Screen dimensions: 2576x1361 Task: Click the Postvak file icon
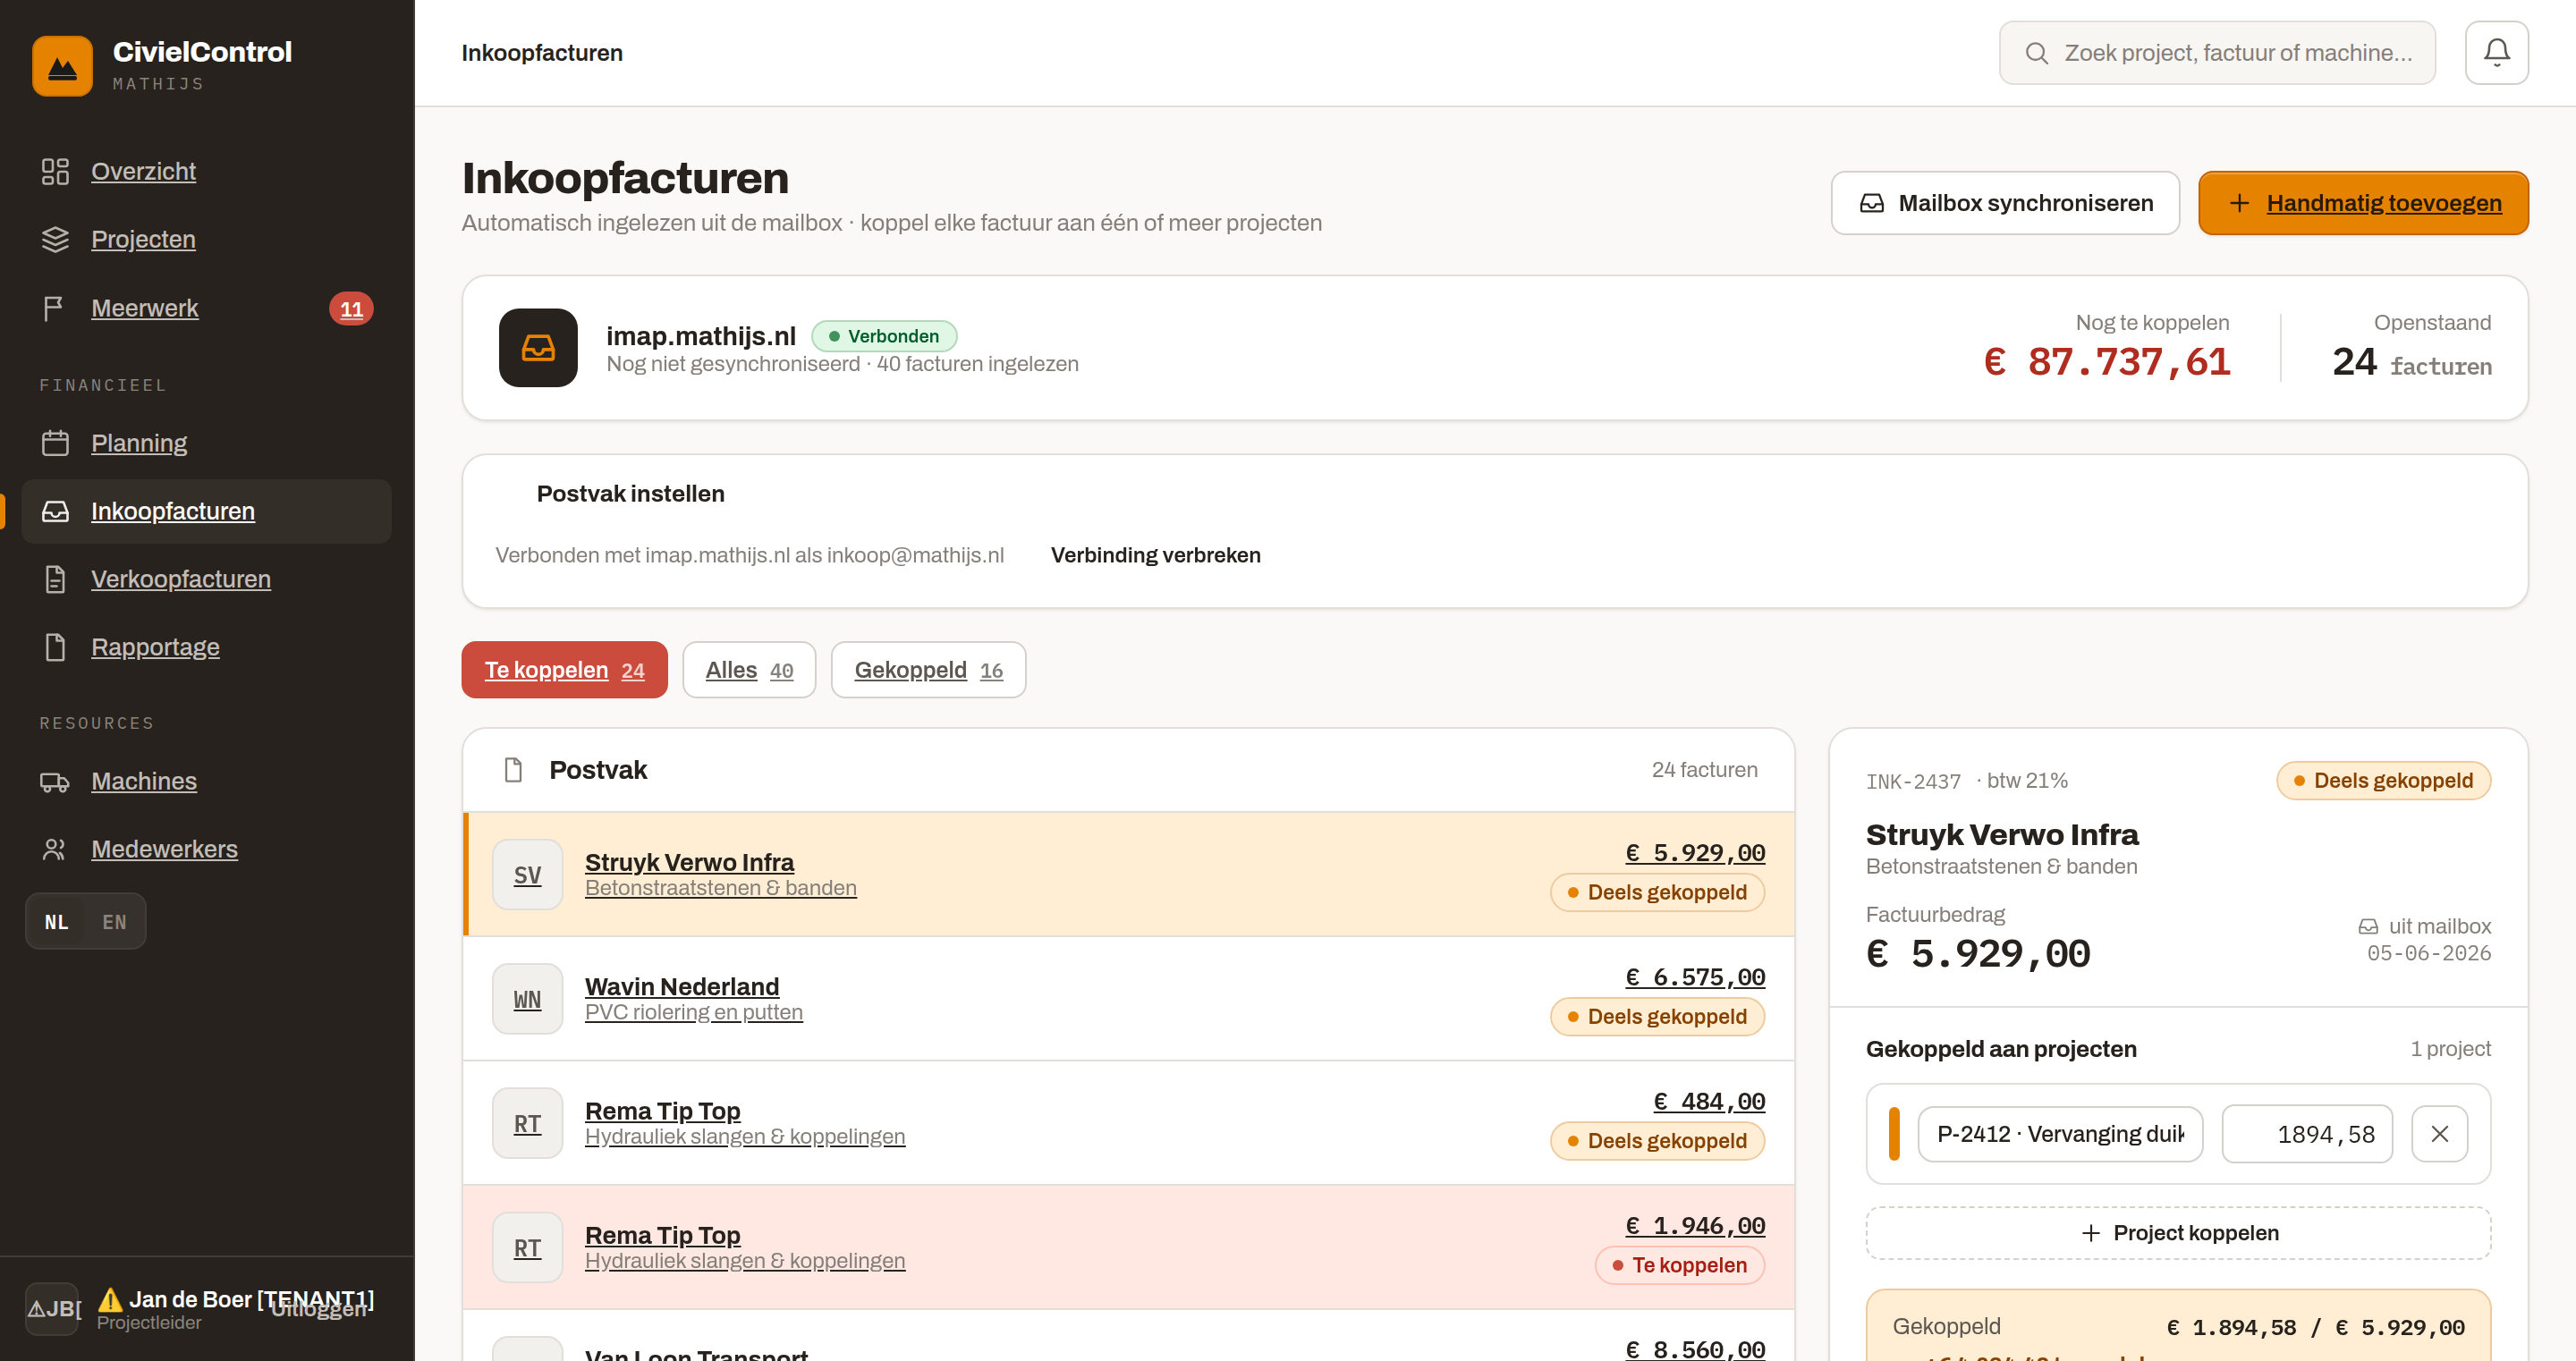coord(514,770)
